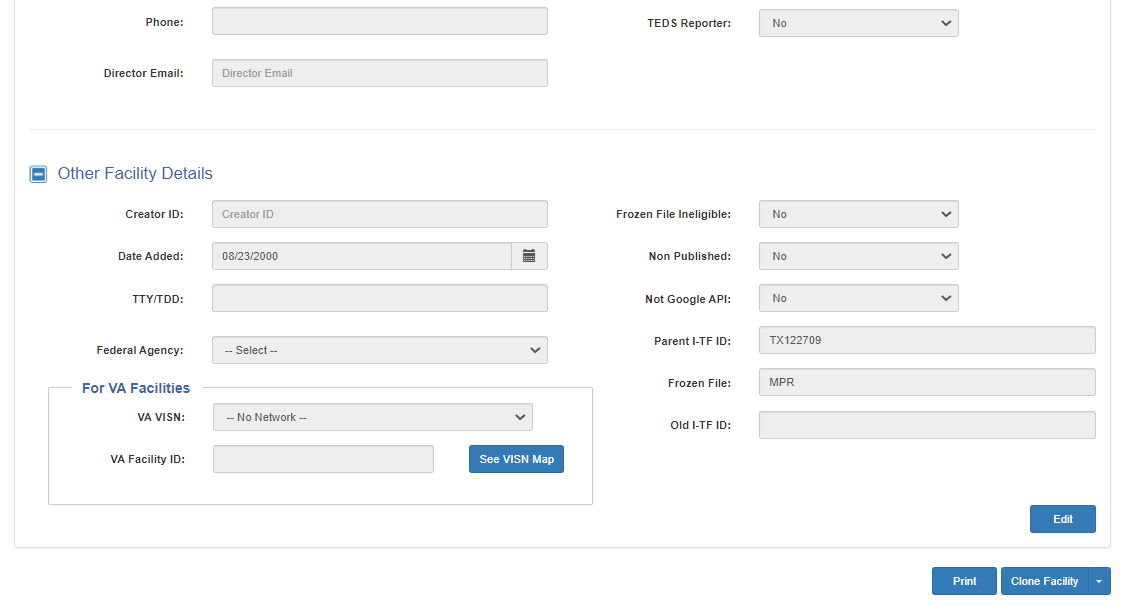The image size is (1123, 606).
Task: Expand the Frozen File Ineligible dropdown
Action: [858, 214]
